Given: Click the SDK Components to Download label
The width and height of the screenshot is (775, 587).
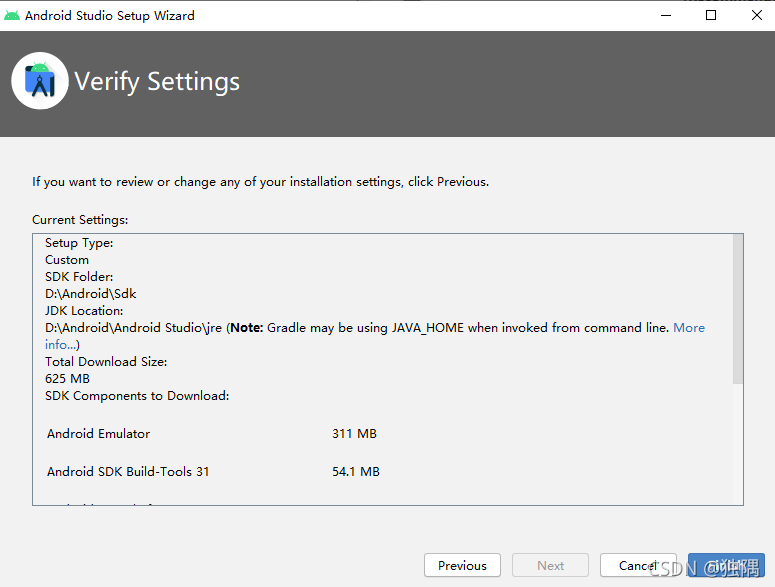Looking at the screenshot, I should coord(137,395).
